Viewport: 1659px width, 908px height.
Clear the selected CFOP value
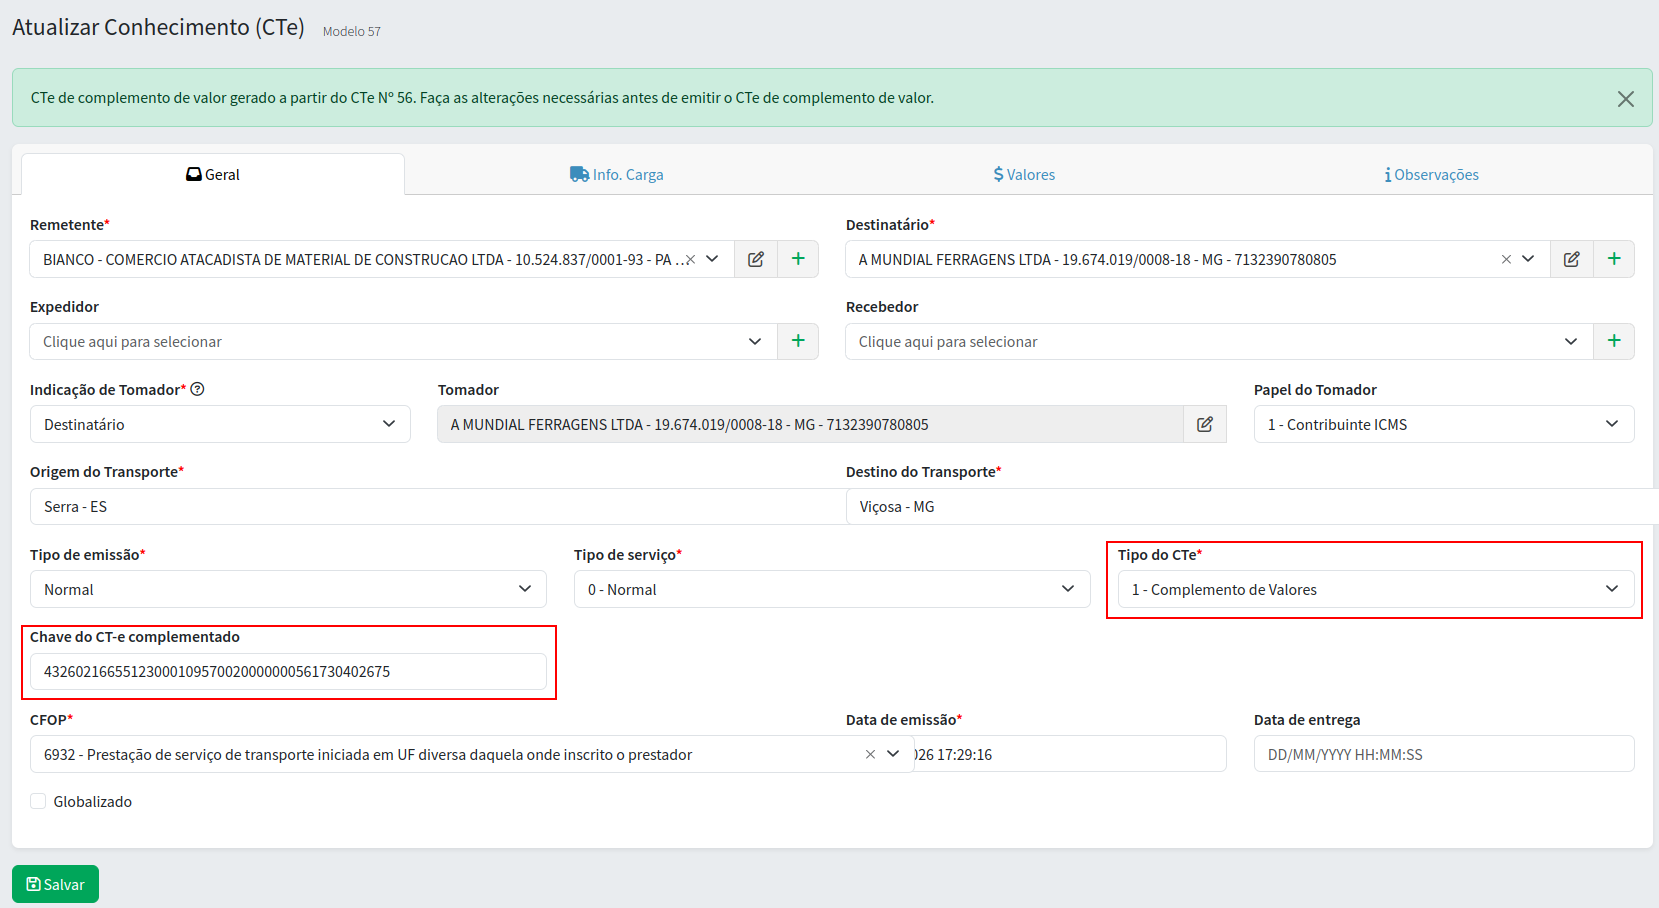click(870, 754)
